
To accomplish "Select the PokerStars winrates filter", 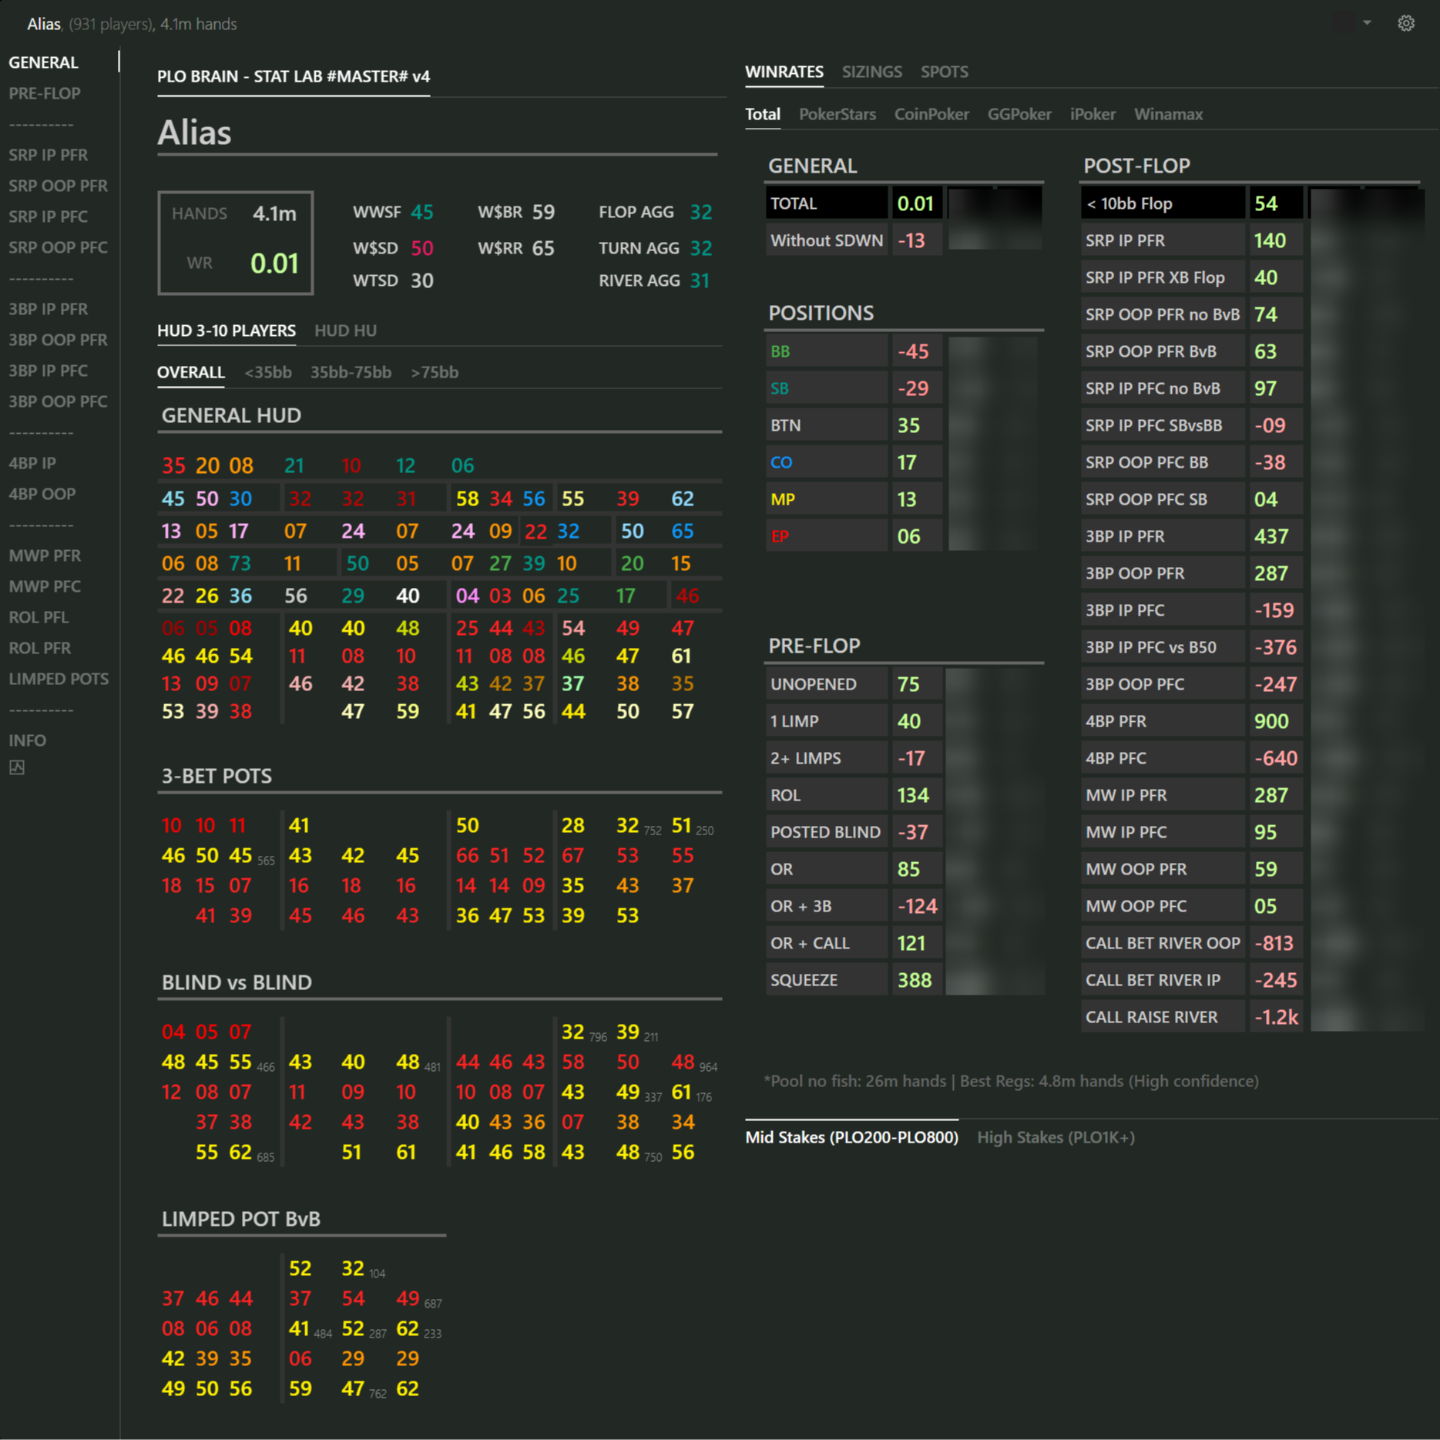I will [837, 114].
